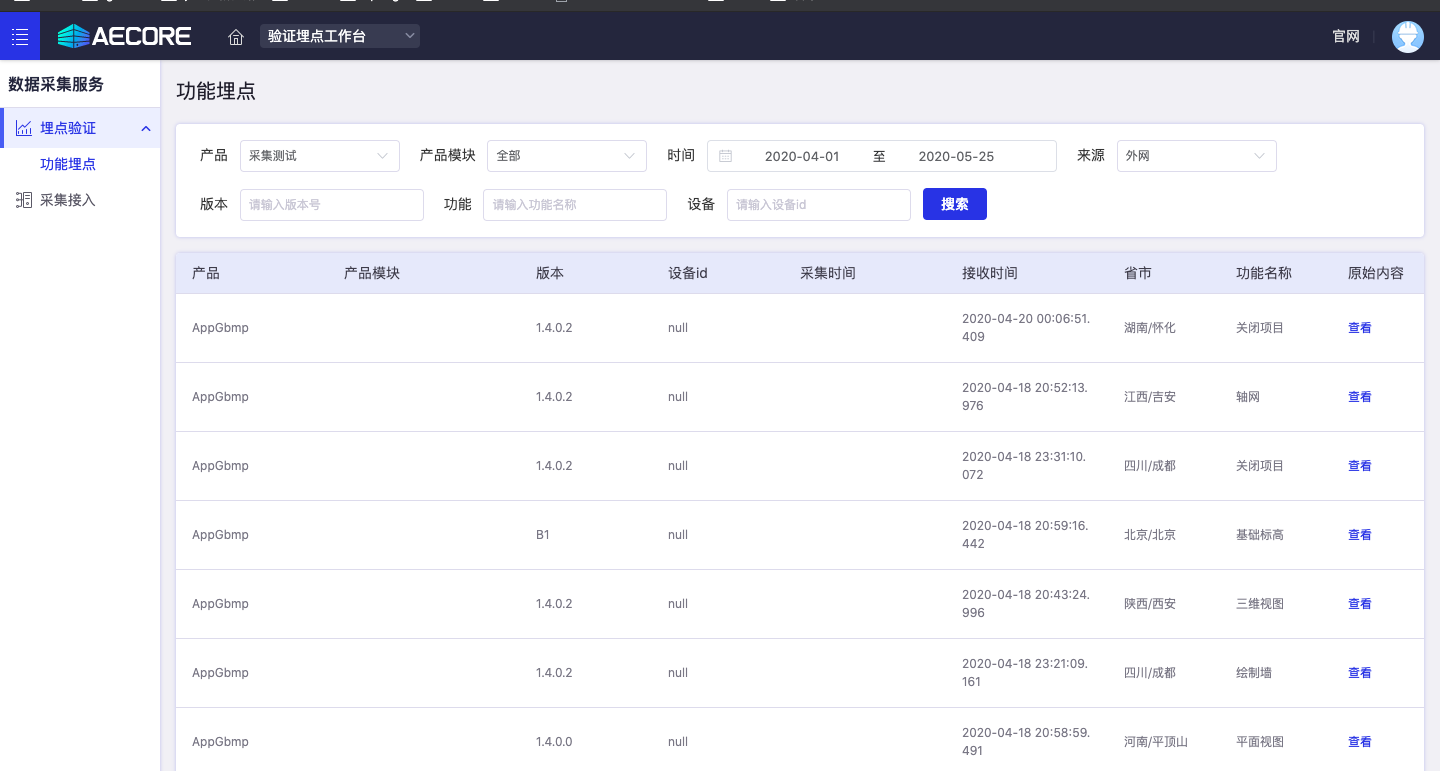Click the hamburger menu icon
1440x771 pixels.
tap(20, 37)
